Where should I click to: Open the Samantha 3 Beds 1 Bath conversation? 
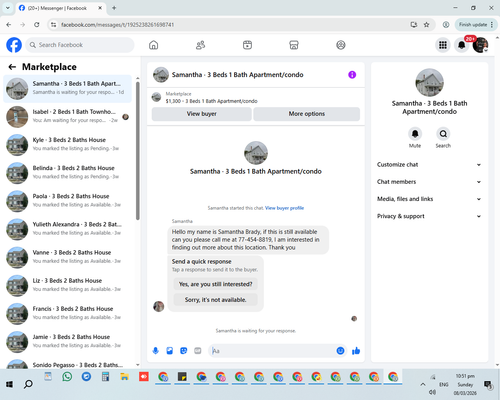point(67,89)
